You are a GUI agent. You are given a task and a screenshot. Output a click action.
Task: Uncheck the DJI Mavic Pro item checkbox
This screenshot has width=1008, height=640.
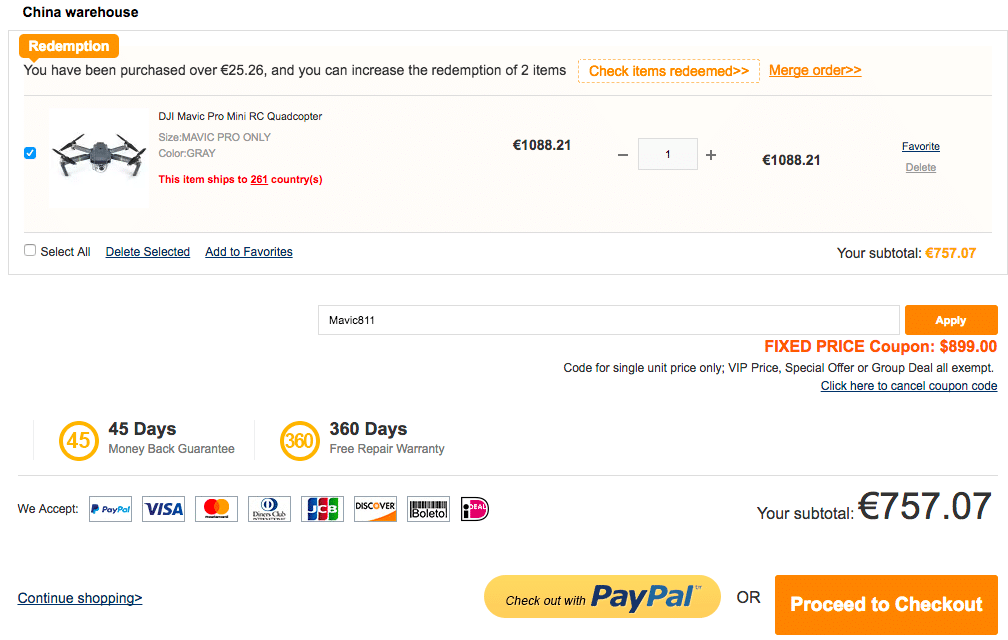30,153
